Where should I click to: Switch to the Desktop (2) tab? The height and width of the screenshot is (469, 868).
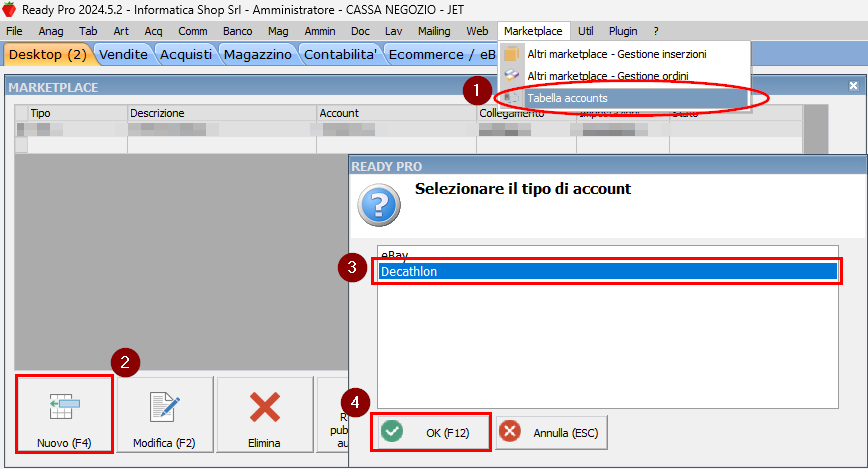pyautogui.click(x=48, y=54)
